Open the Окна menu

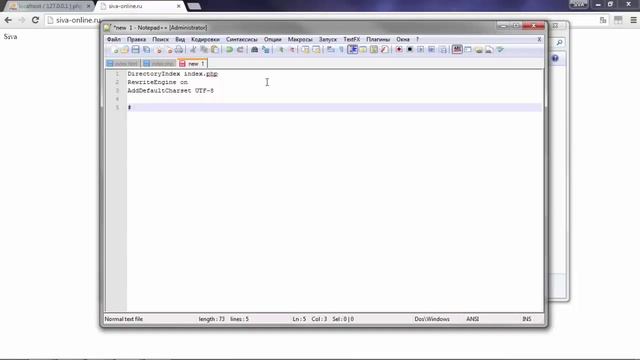pos(403,39)
